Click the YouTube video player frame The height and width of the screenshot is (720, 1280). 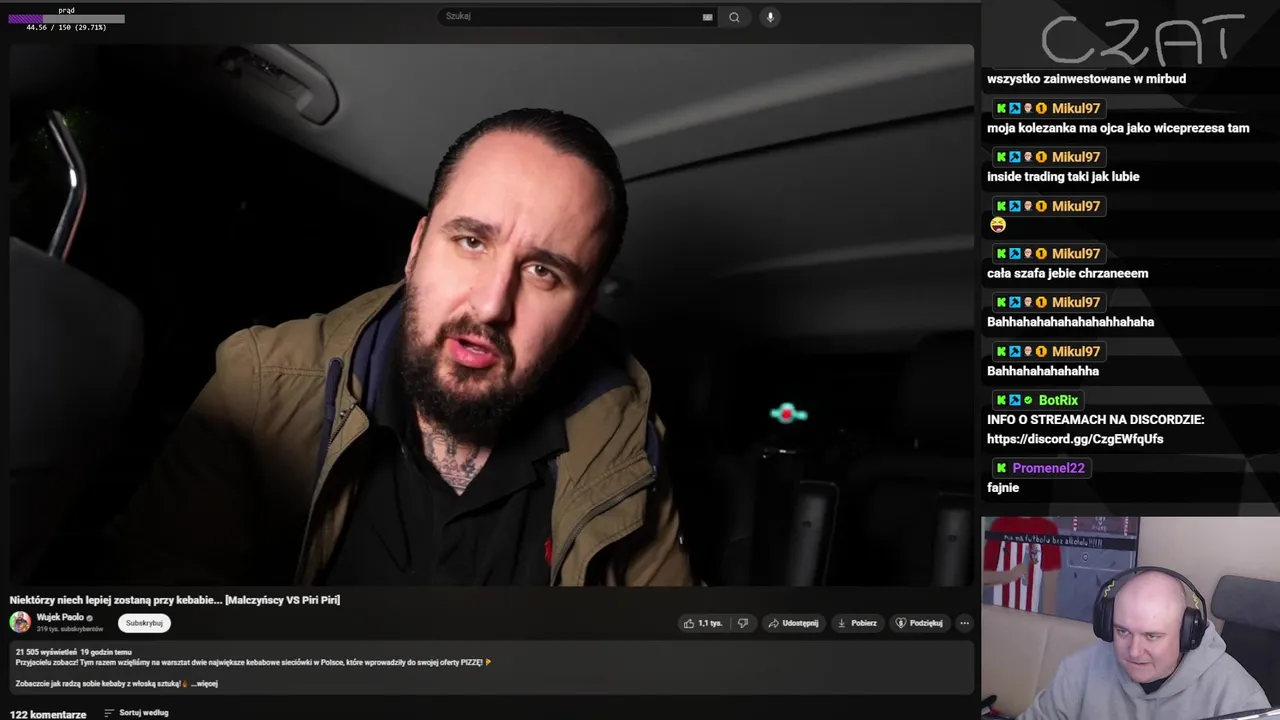coord(491,315)
